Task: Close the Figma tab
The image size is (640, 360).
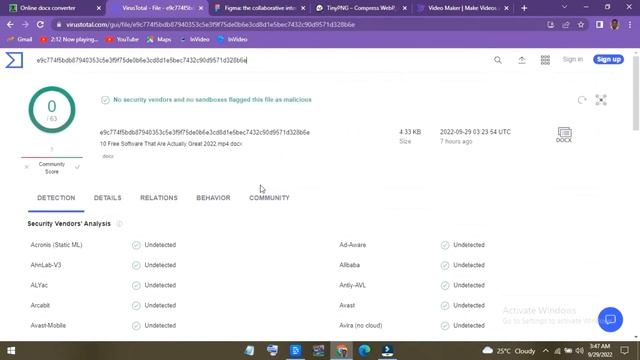Action: [303, 8]
